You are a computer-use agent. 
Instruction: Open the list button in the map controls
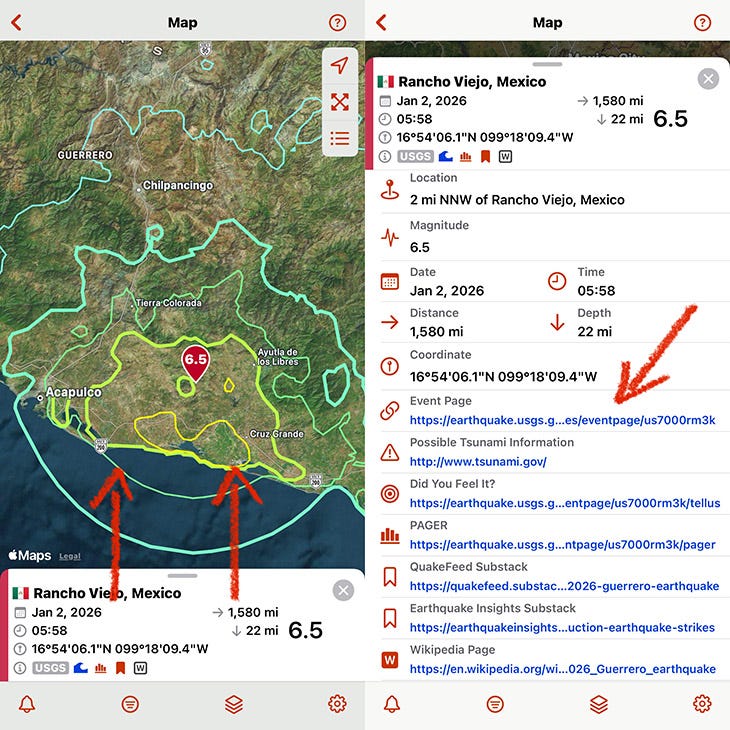(x=340, y=138)
